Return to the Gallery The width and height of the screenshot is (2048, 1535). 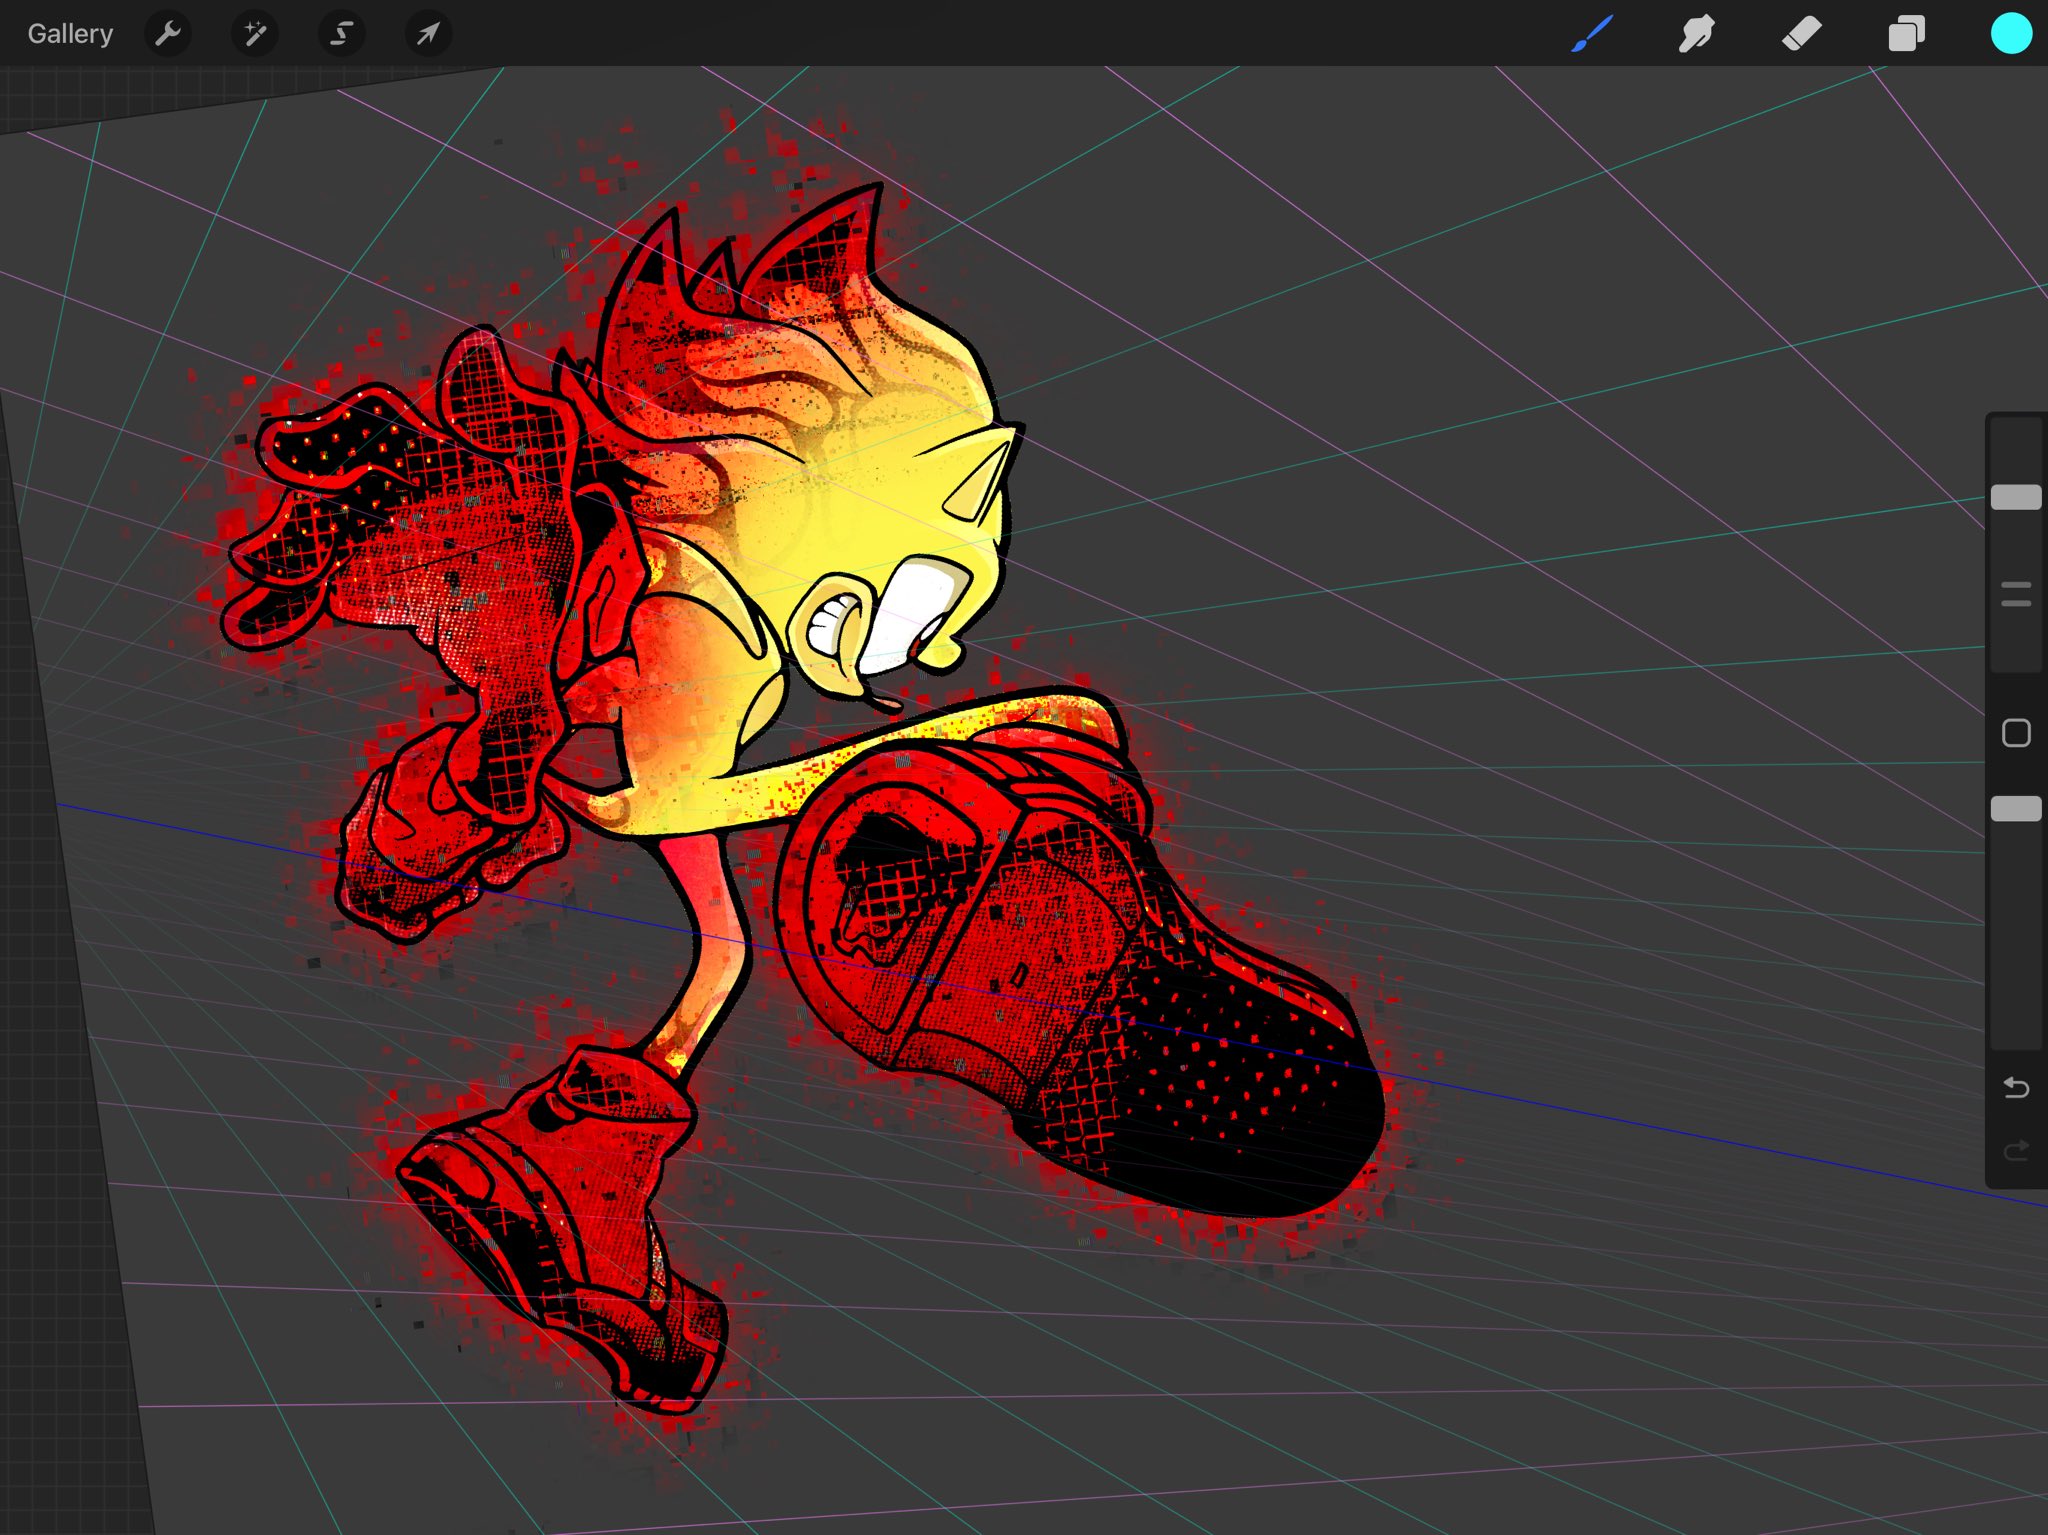(x=70, y=34)
